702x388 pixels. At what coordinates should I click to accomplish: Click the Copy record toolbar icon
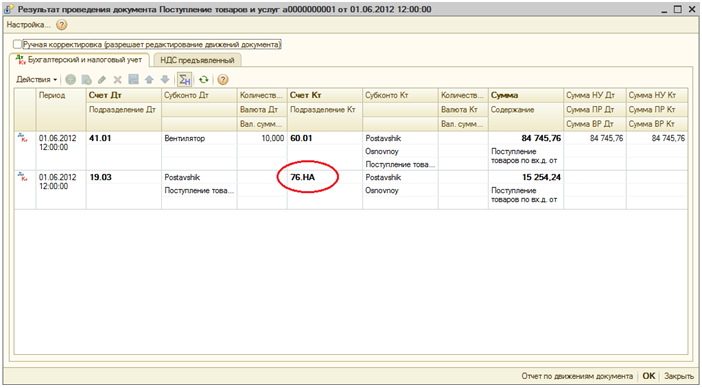pyautogui.click(x=86, y=80)
